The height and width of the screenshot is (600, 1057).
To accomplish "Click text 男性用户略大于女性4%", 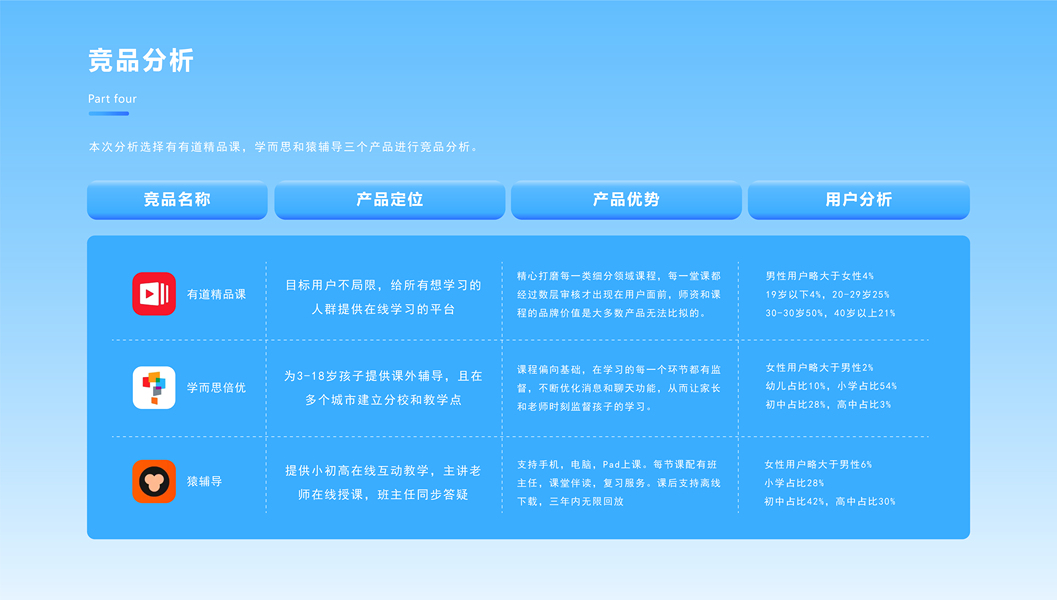I will point(820,276).
